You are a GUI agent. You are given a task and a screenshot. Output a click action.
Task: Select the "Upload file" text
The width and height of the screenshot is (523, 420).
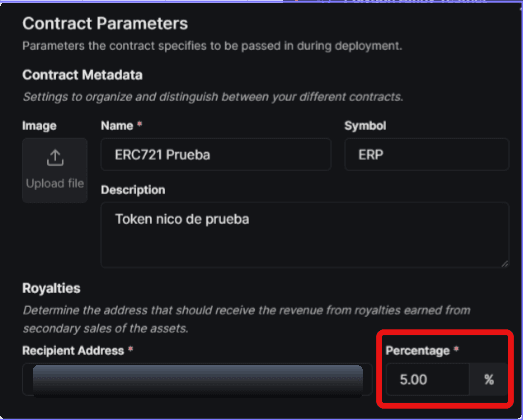55,183
